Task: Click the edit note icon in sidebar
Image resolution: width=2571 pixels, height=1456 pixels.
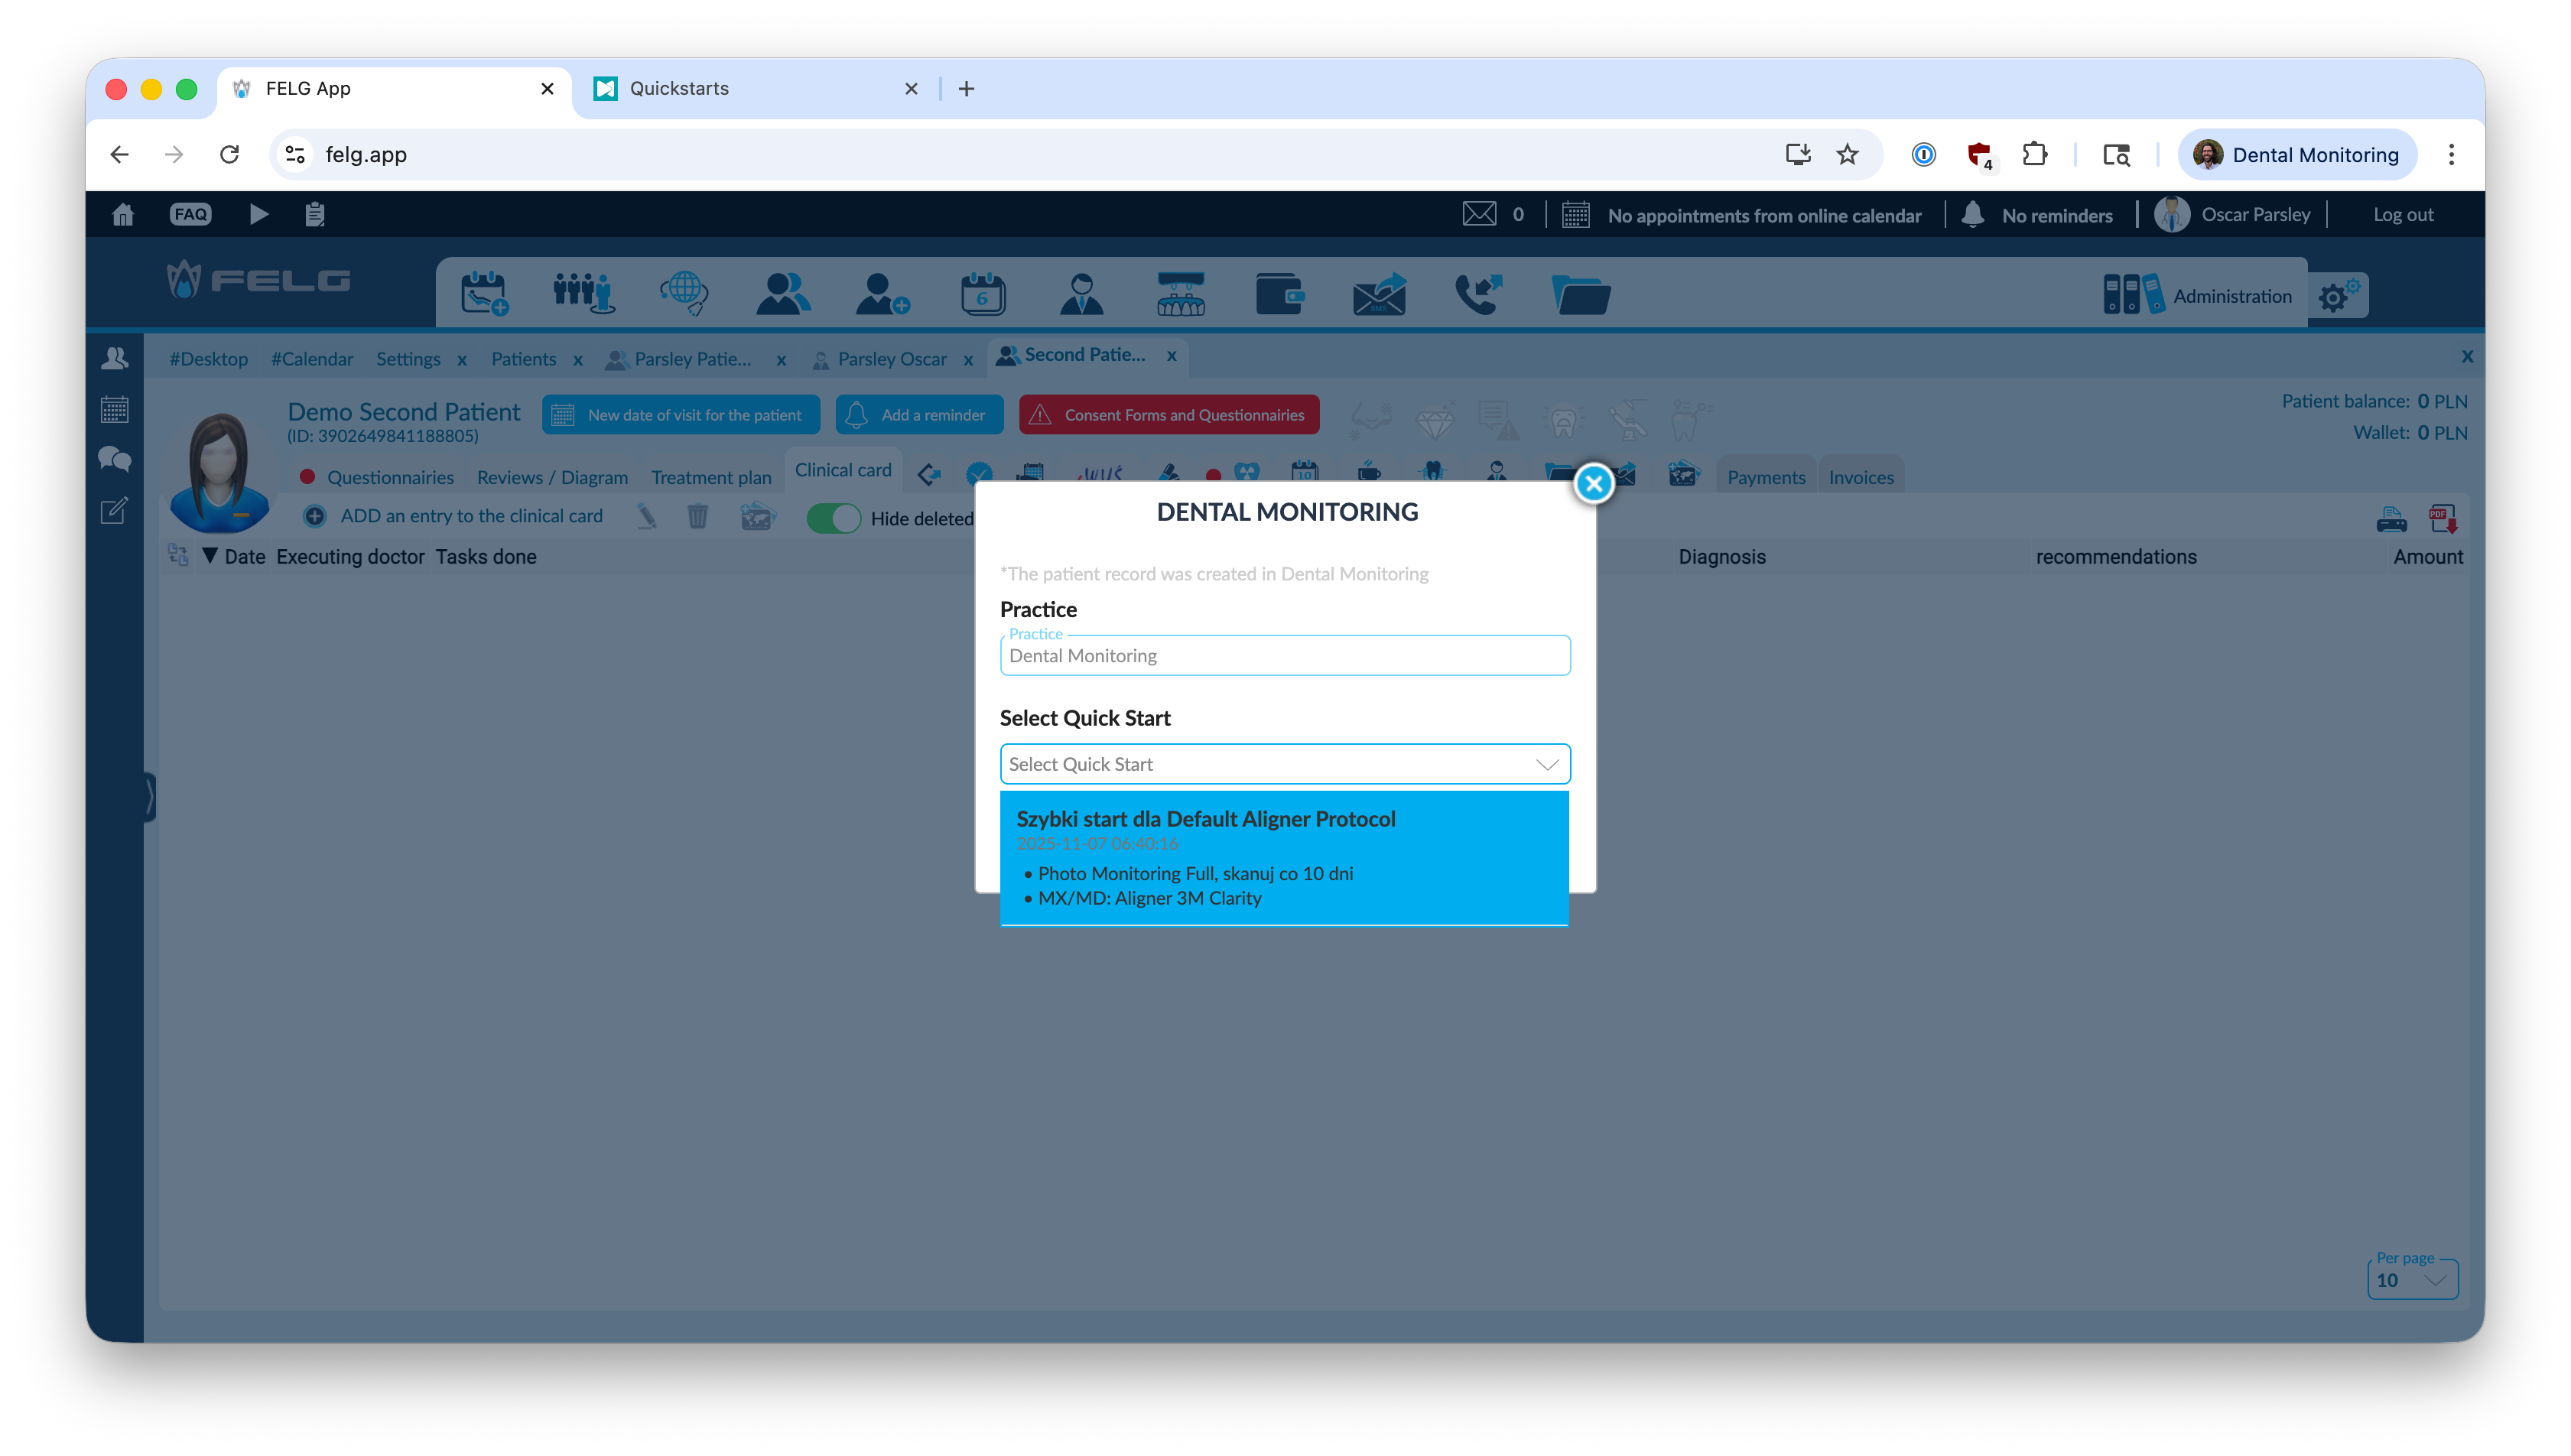Action: [115, 510]
